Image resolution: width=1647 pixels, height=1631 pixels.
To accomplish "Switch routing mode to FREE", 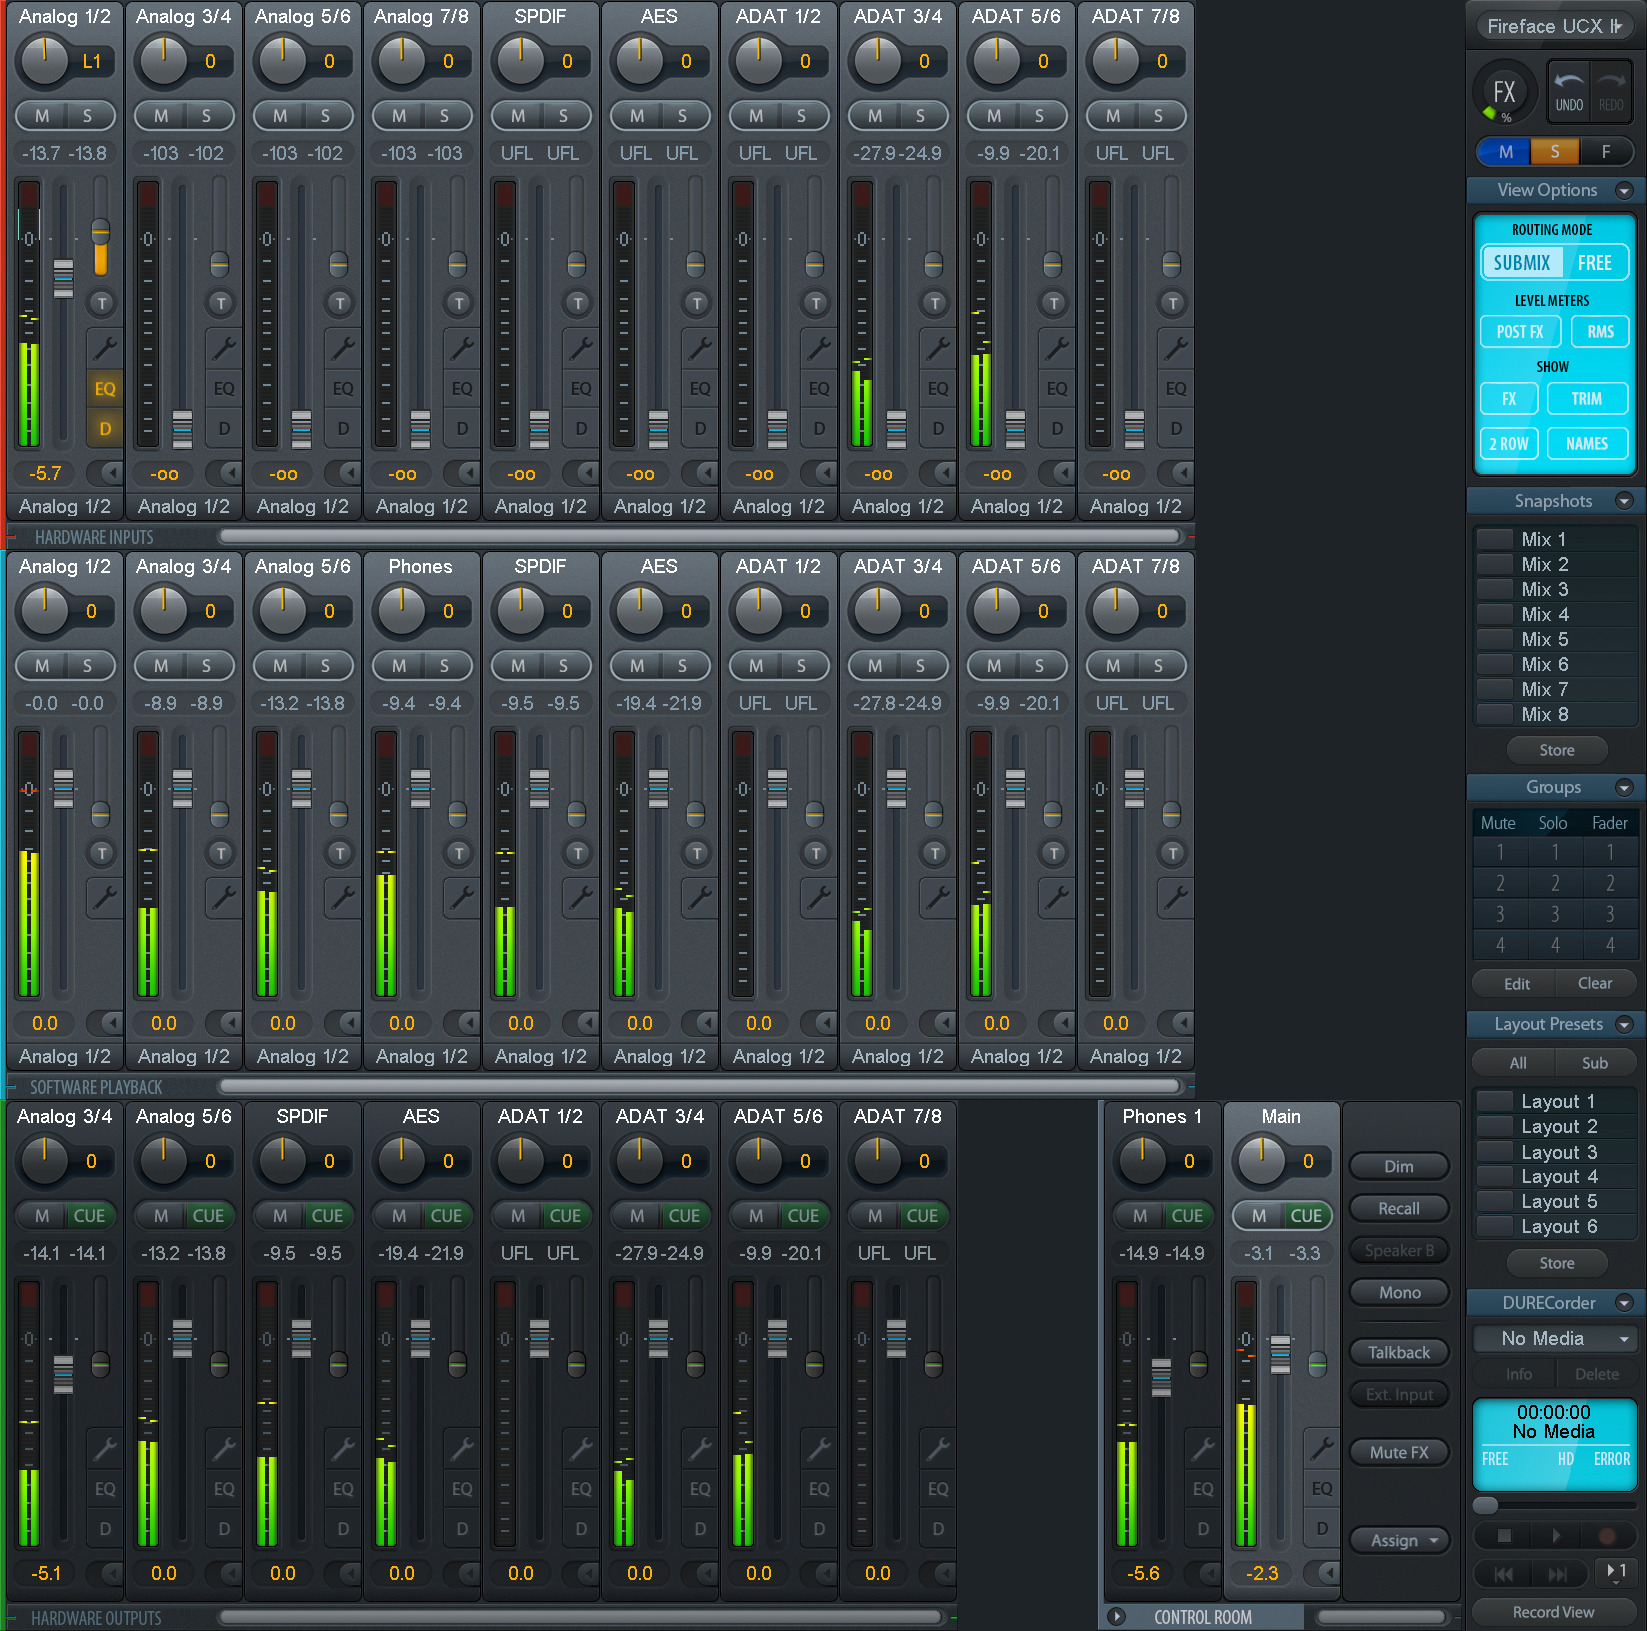I will (1594, 263).
